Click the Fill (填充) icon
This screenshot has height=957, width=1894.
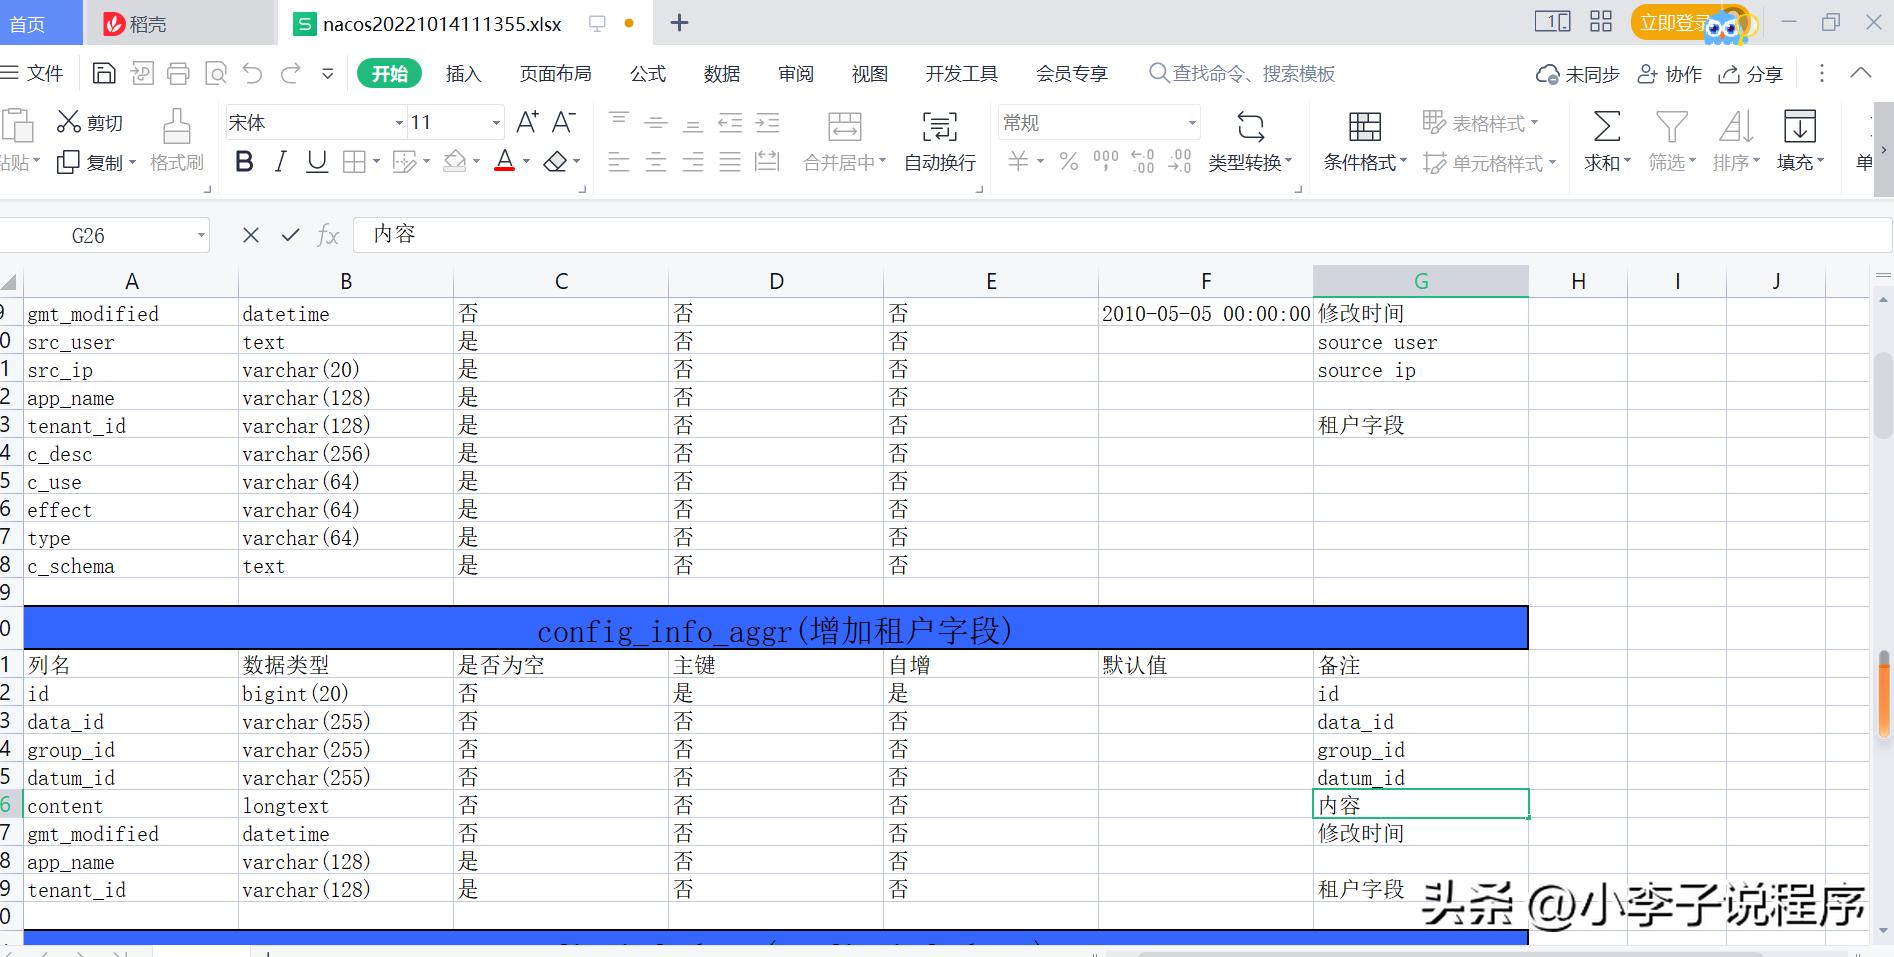coord(1799,140)
